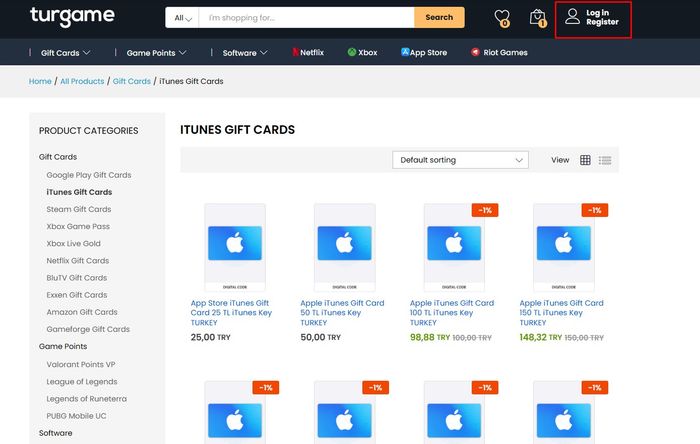The image size is (700, 444).
Task: Select Amazon Gift Cards category
Action: click(82, 312)
